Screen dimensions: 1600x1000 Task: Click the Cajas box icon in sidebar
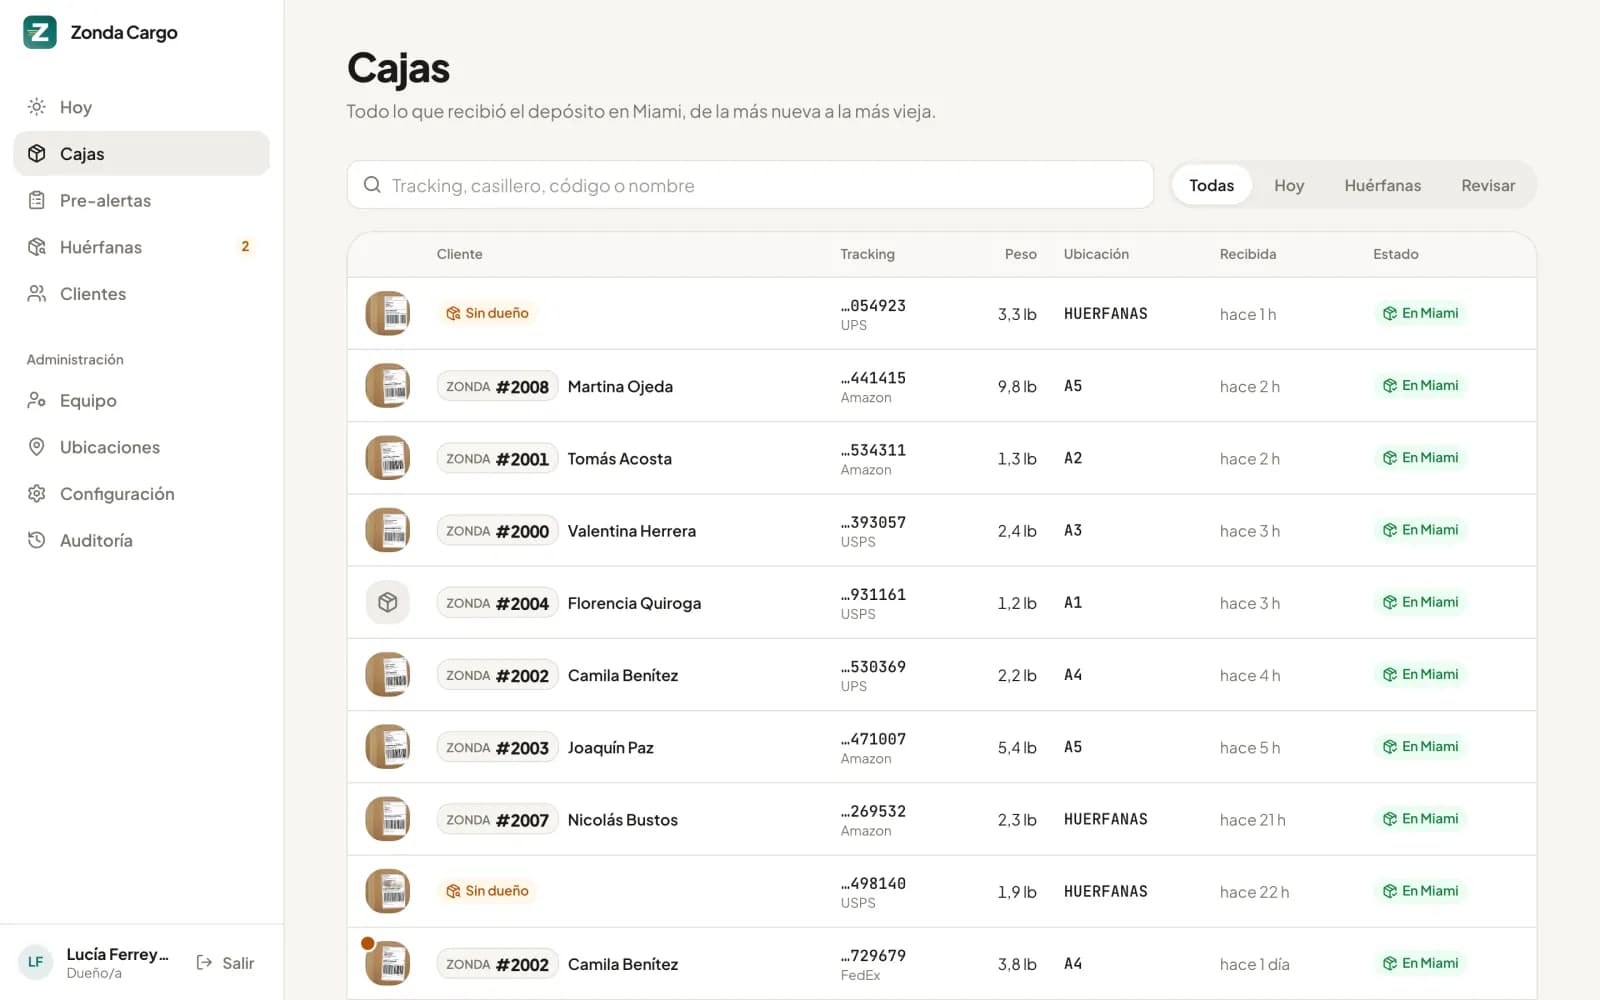[37, 153]
